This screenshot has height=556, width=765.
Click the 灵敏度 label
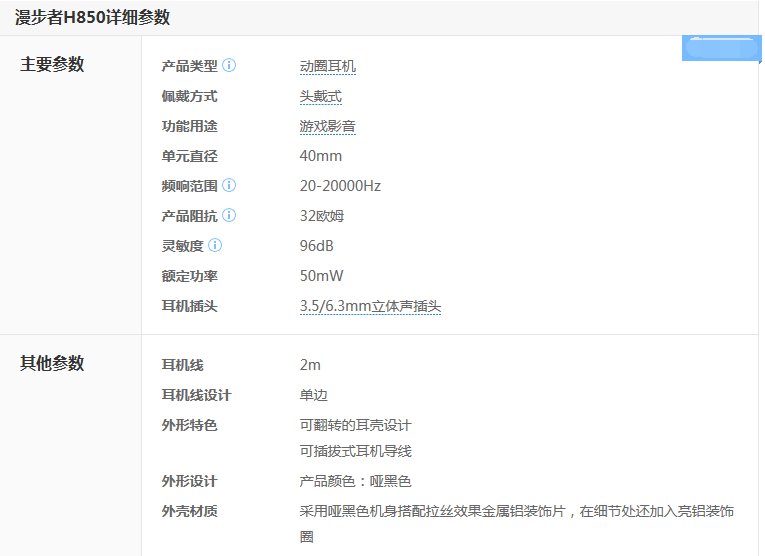click(x=182, y=246)
